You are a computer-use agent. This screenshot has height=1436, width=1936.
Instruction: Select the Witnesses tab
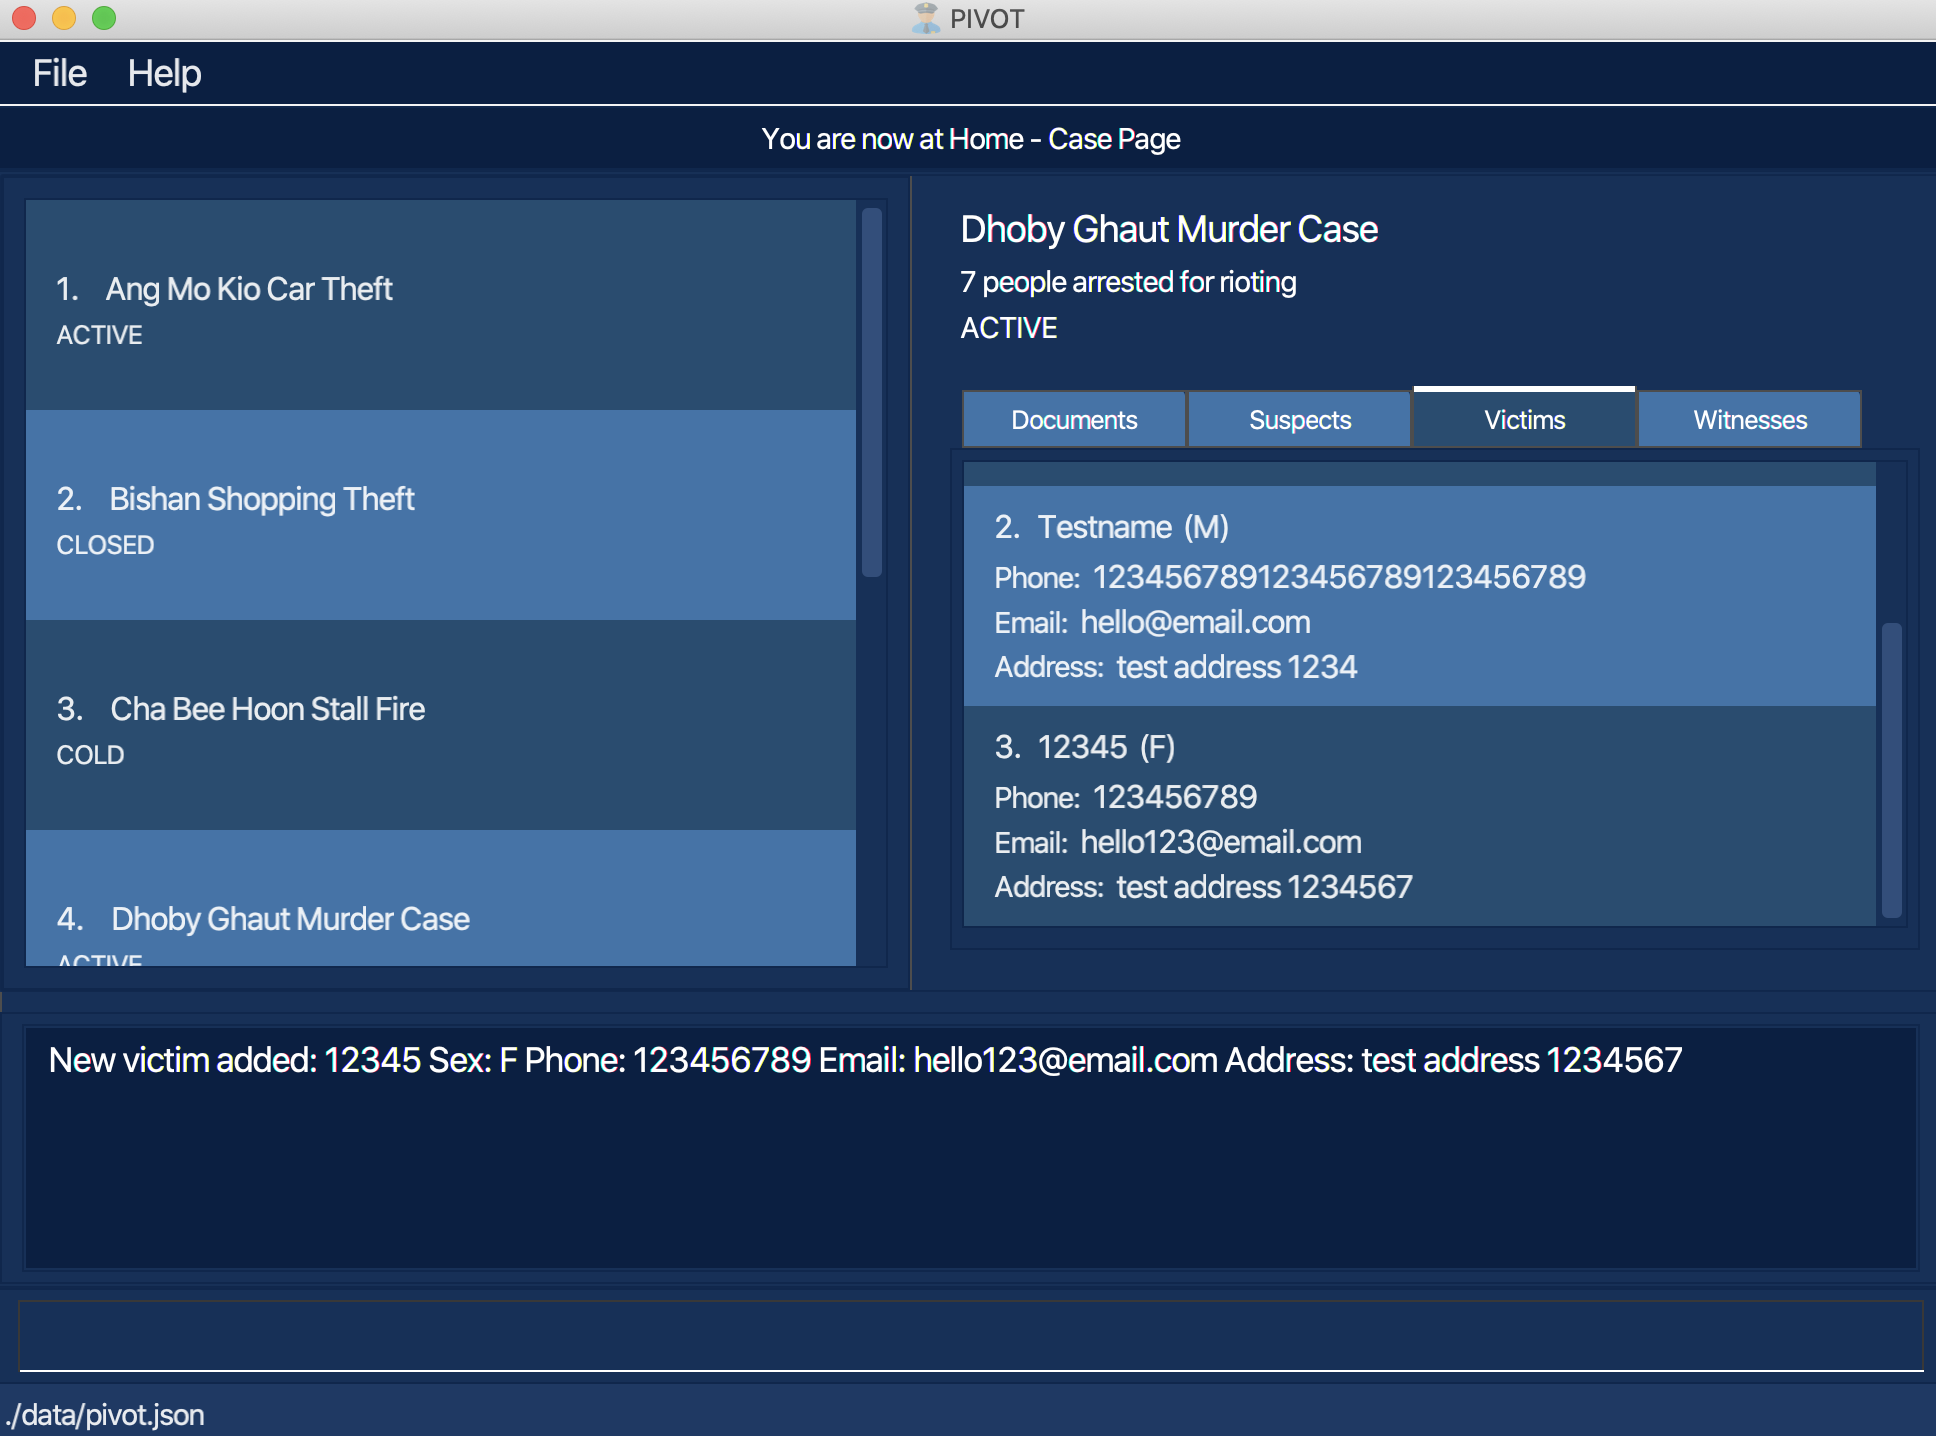tap(1748, 421)
